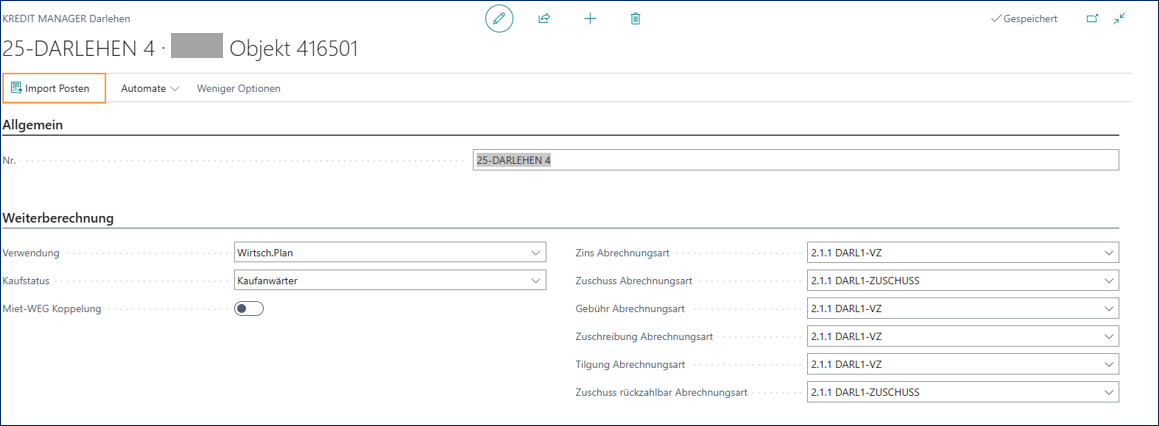Open record in new window icon

(x=1092, y=19)
